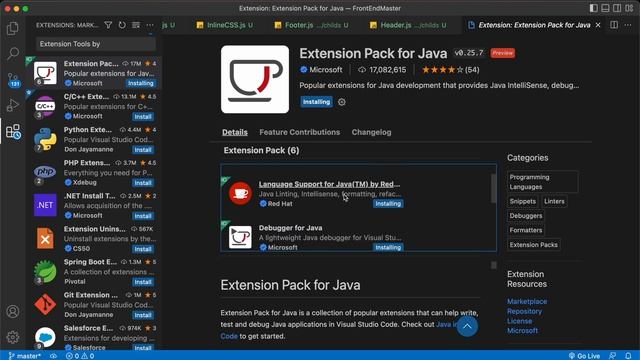Screen dimensions: 640x360
Task: Open the InlineCSS.js editor tab
Action: pyautogui.click(x=224, y=25)
